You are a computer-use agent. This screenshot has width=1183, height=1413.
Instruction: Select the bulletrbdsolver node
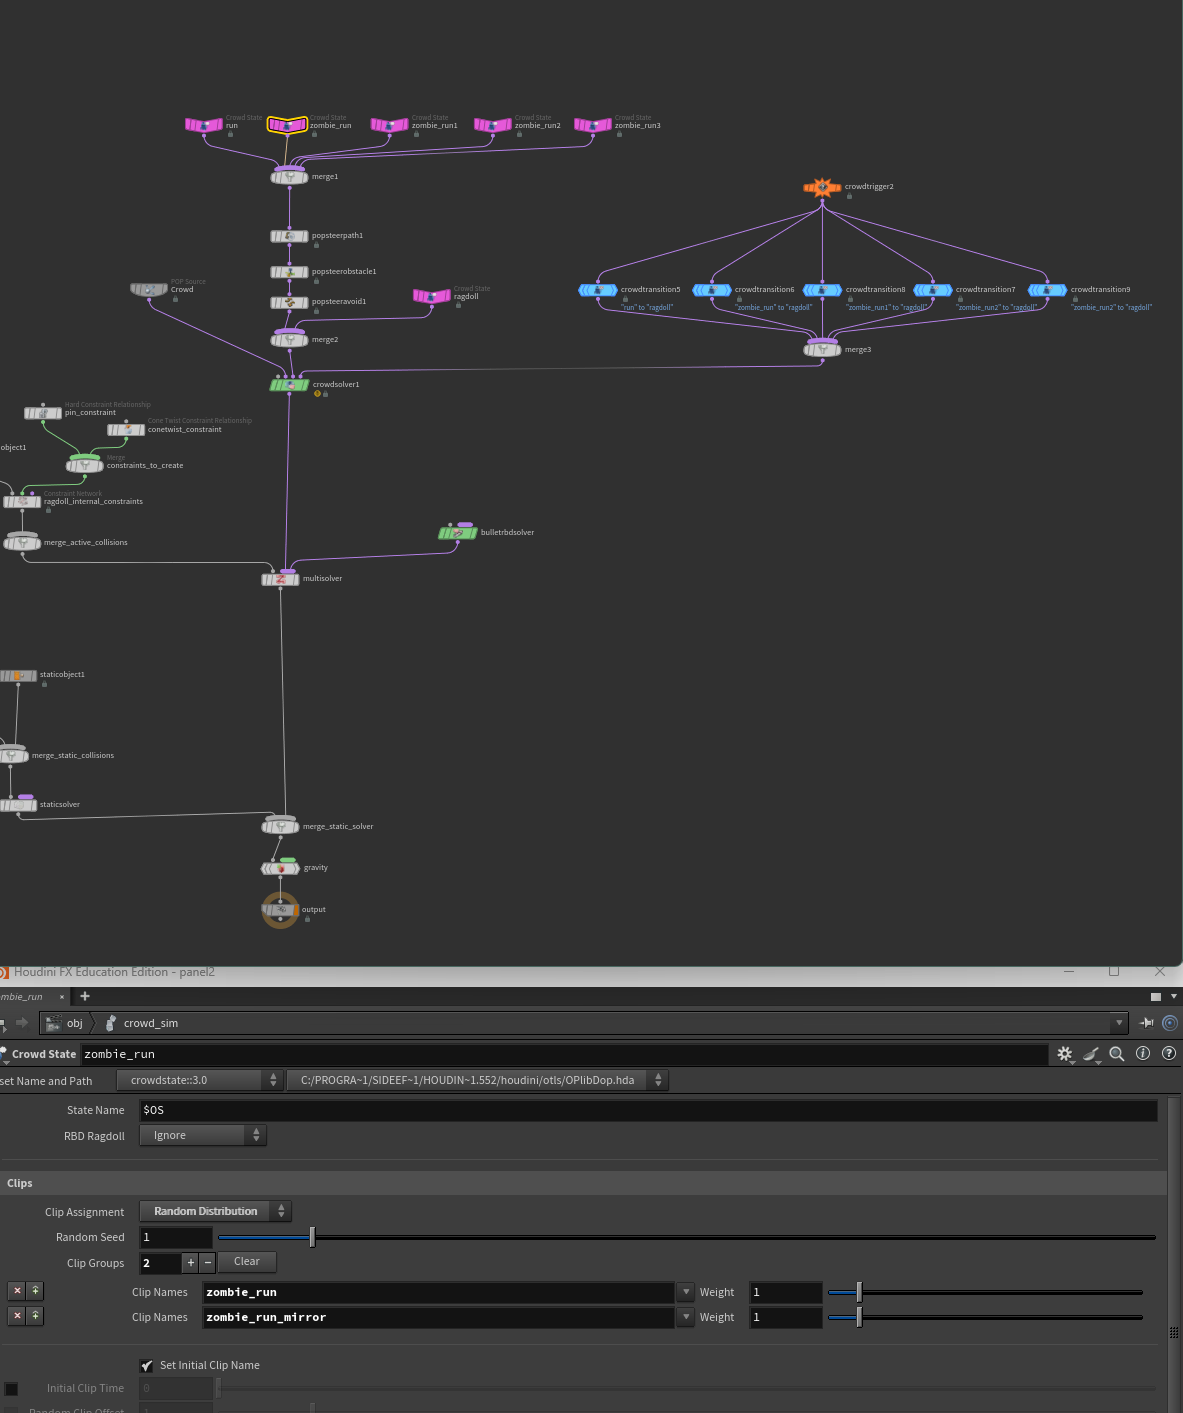pyautogui.click(x=458, y=533)
